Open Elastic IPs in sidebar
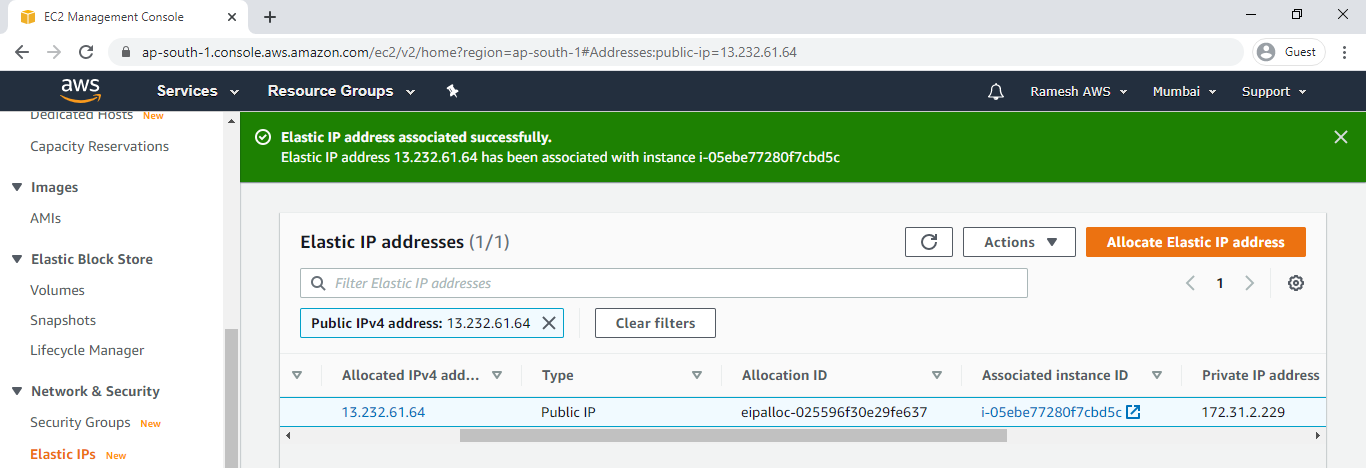Image resolution: width=1366 pixels, height=468 pixels. click(63, 454)
